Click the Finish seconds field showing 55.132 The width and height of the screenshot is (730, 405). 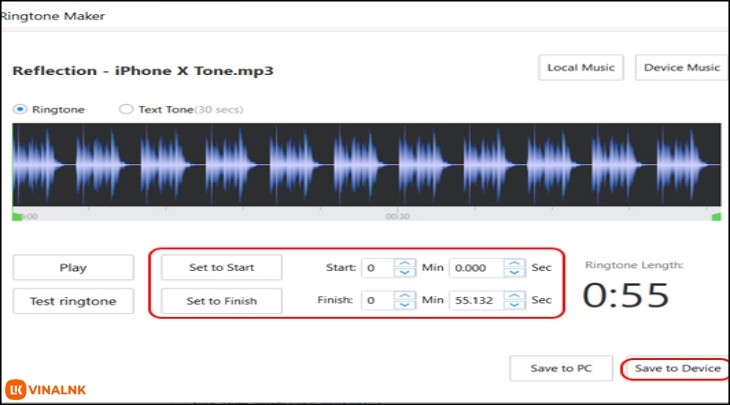[475, 300]
